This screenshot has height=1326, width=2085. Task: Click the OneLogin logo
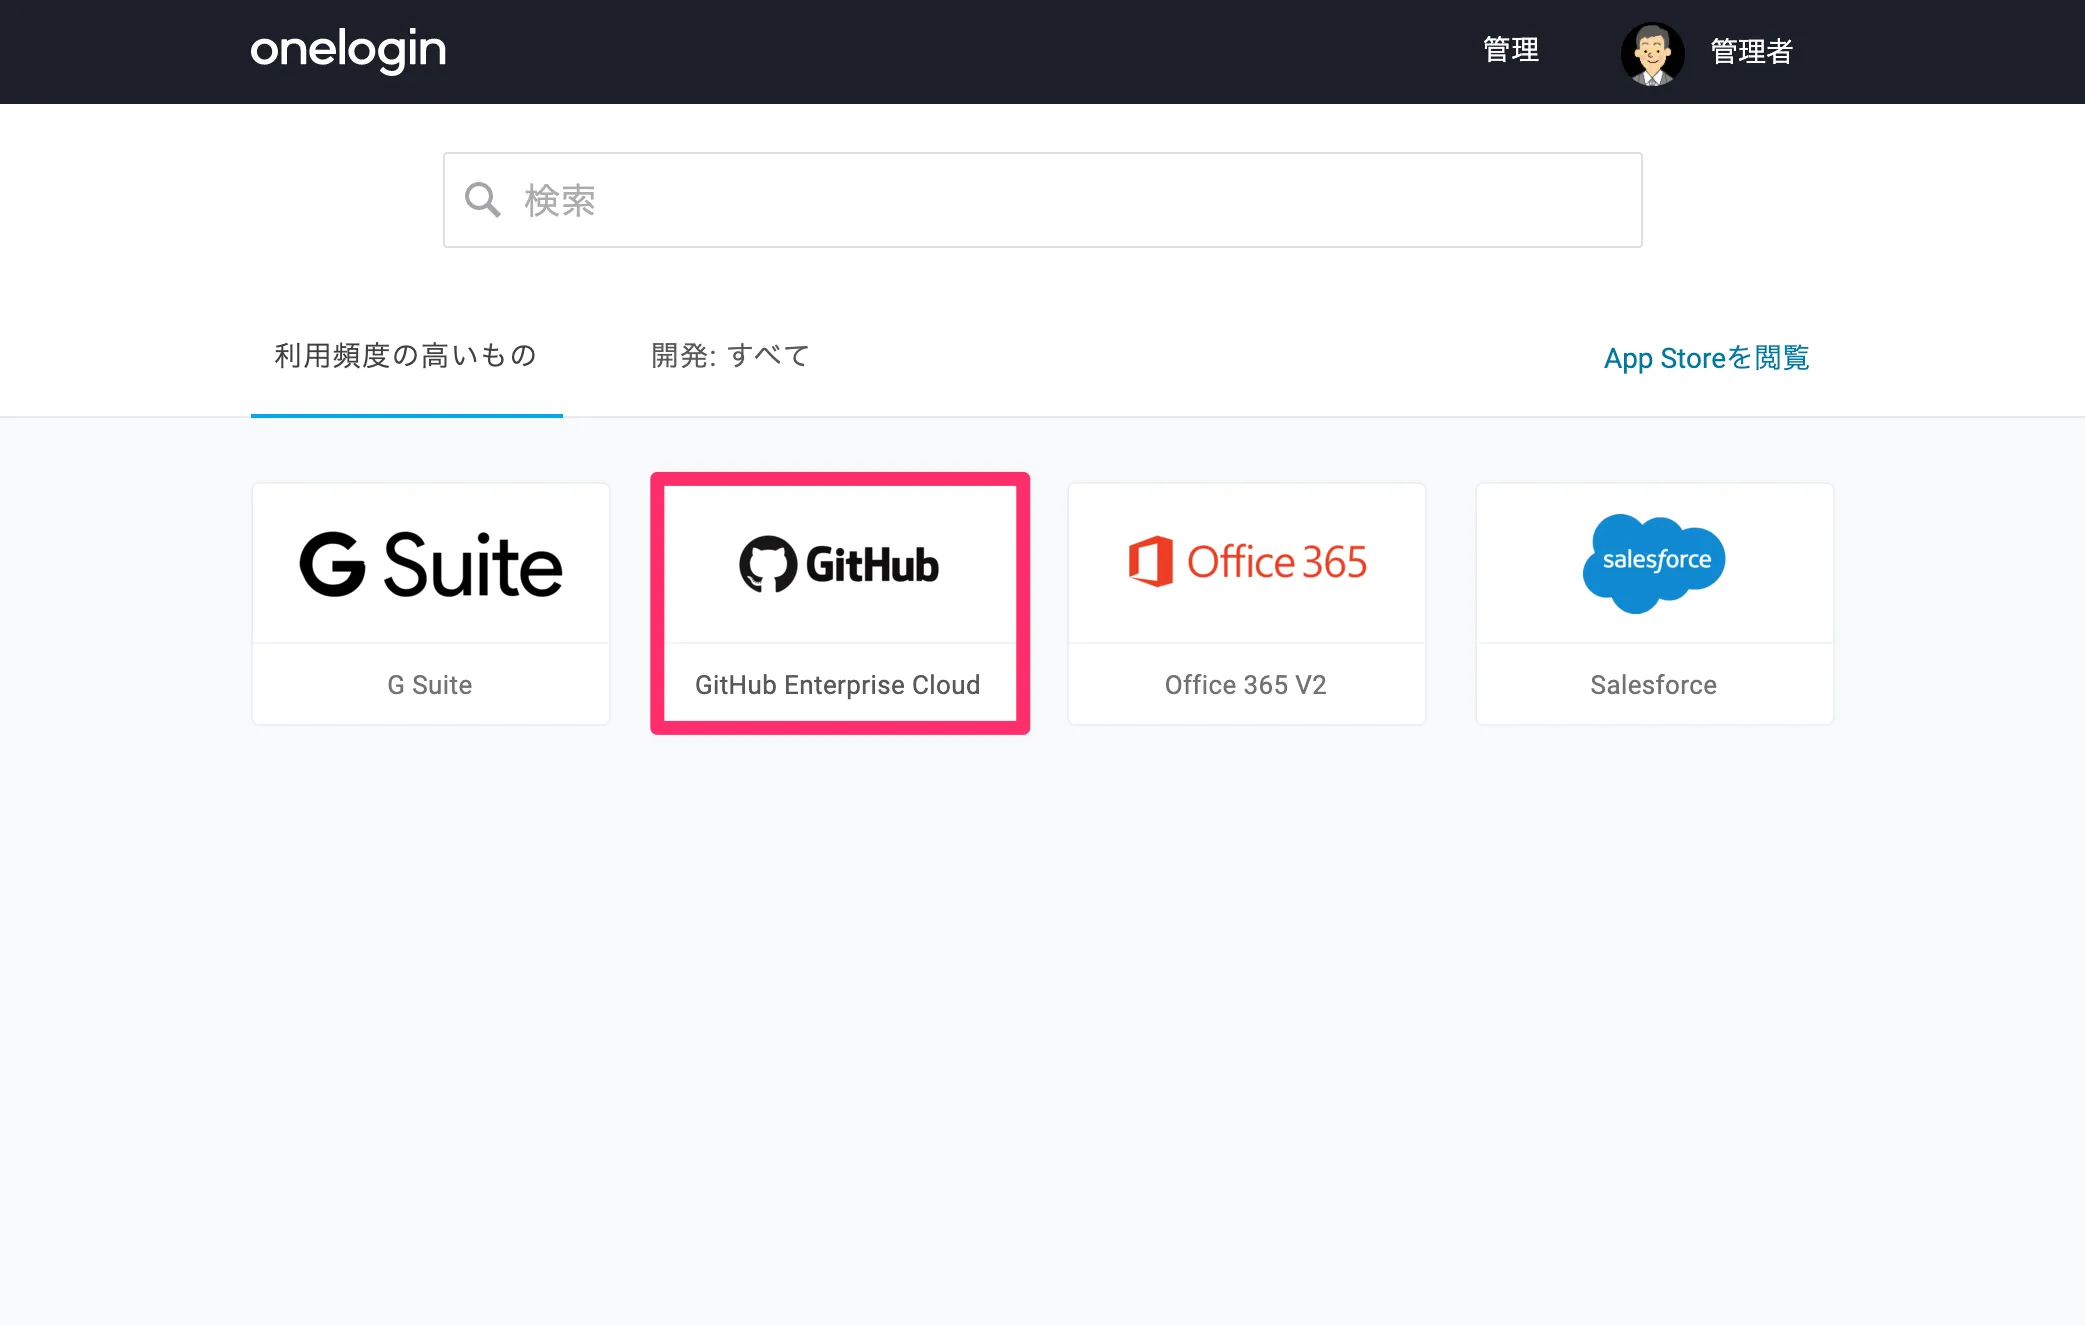pos(348,49)
